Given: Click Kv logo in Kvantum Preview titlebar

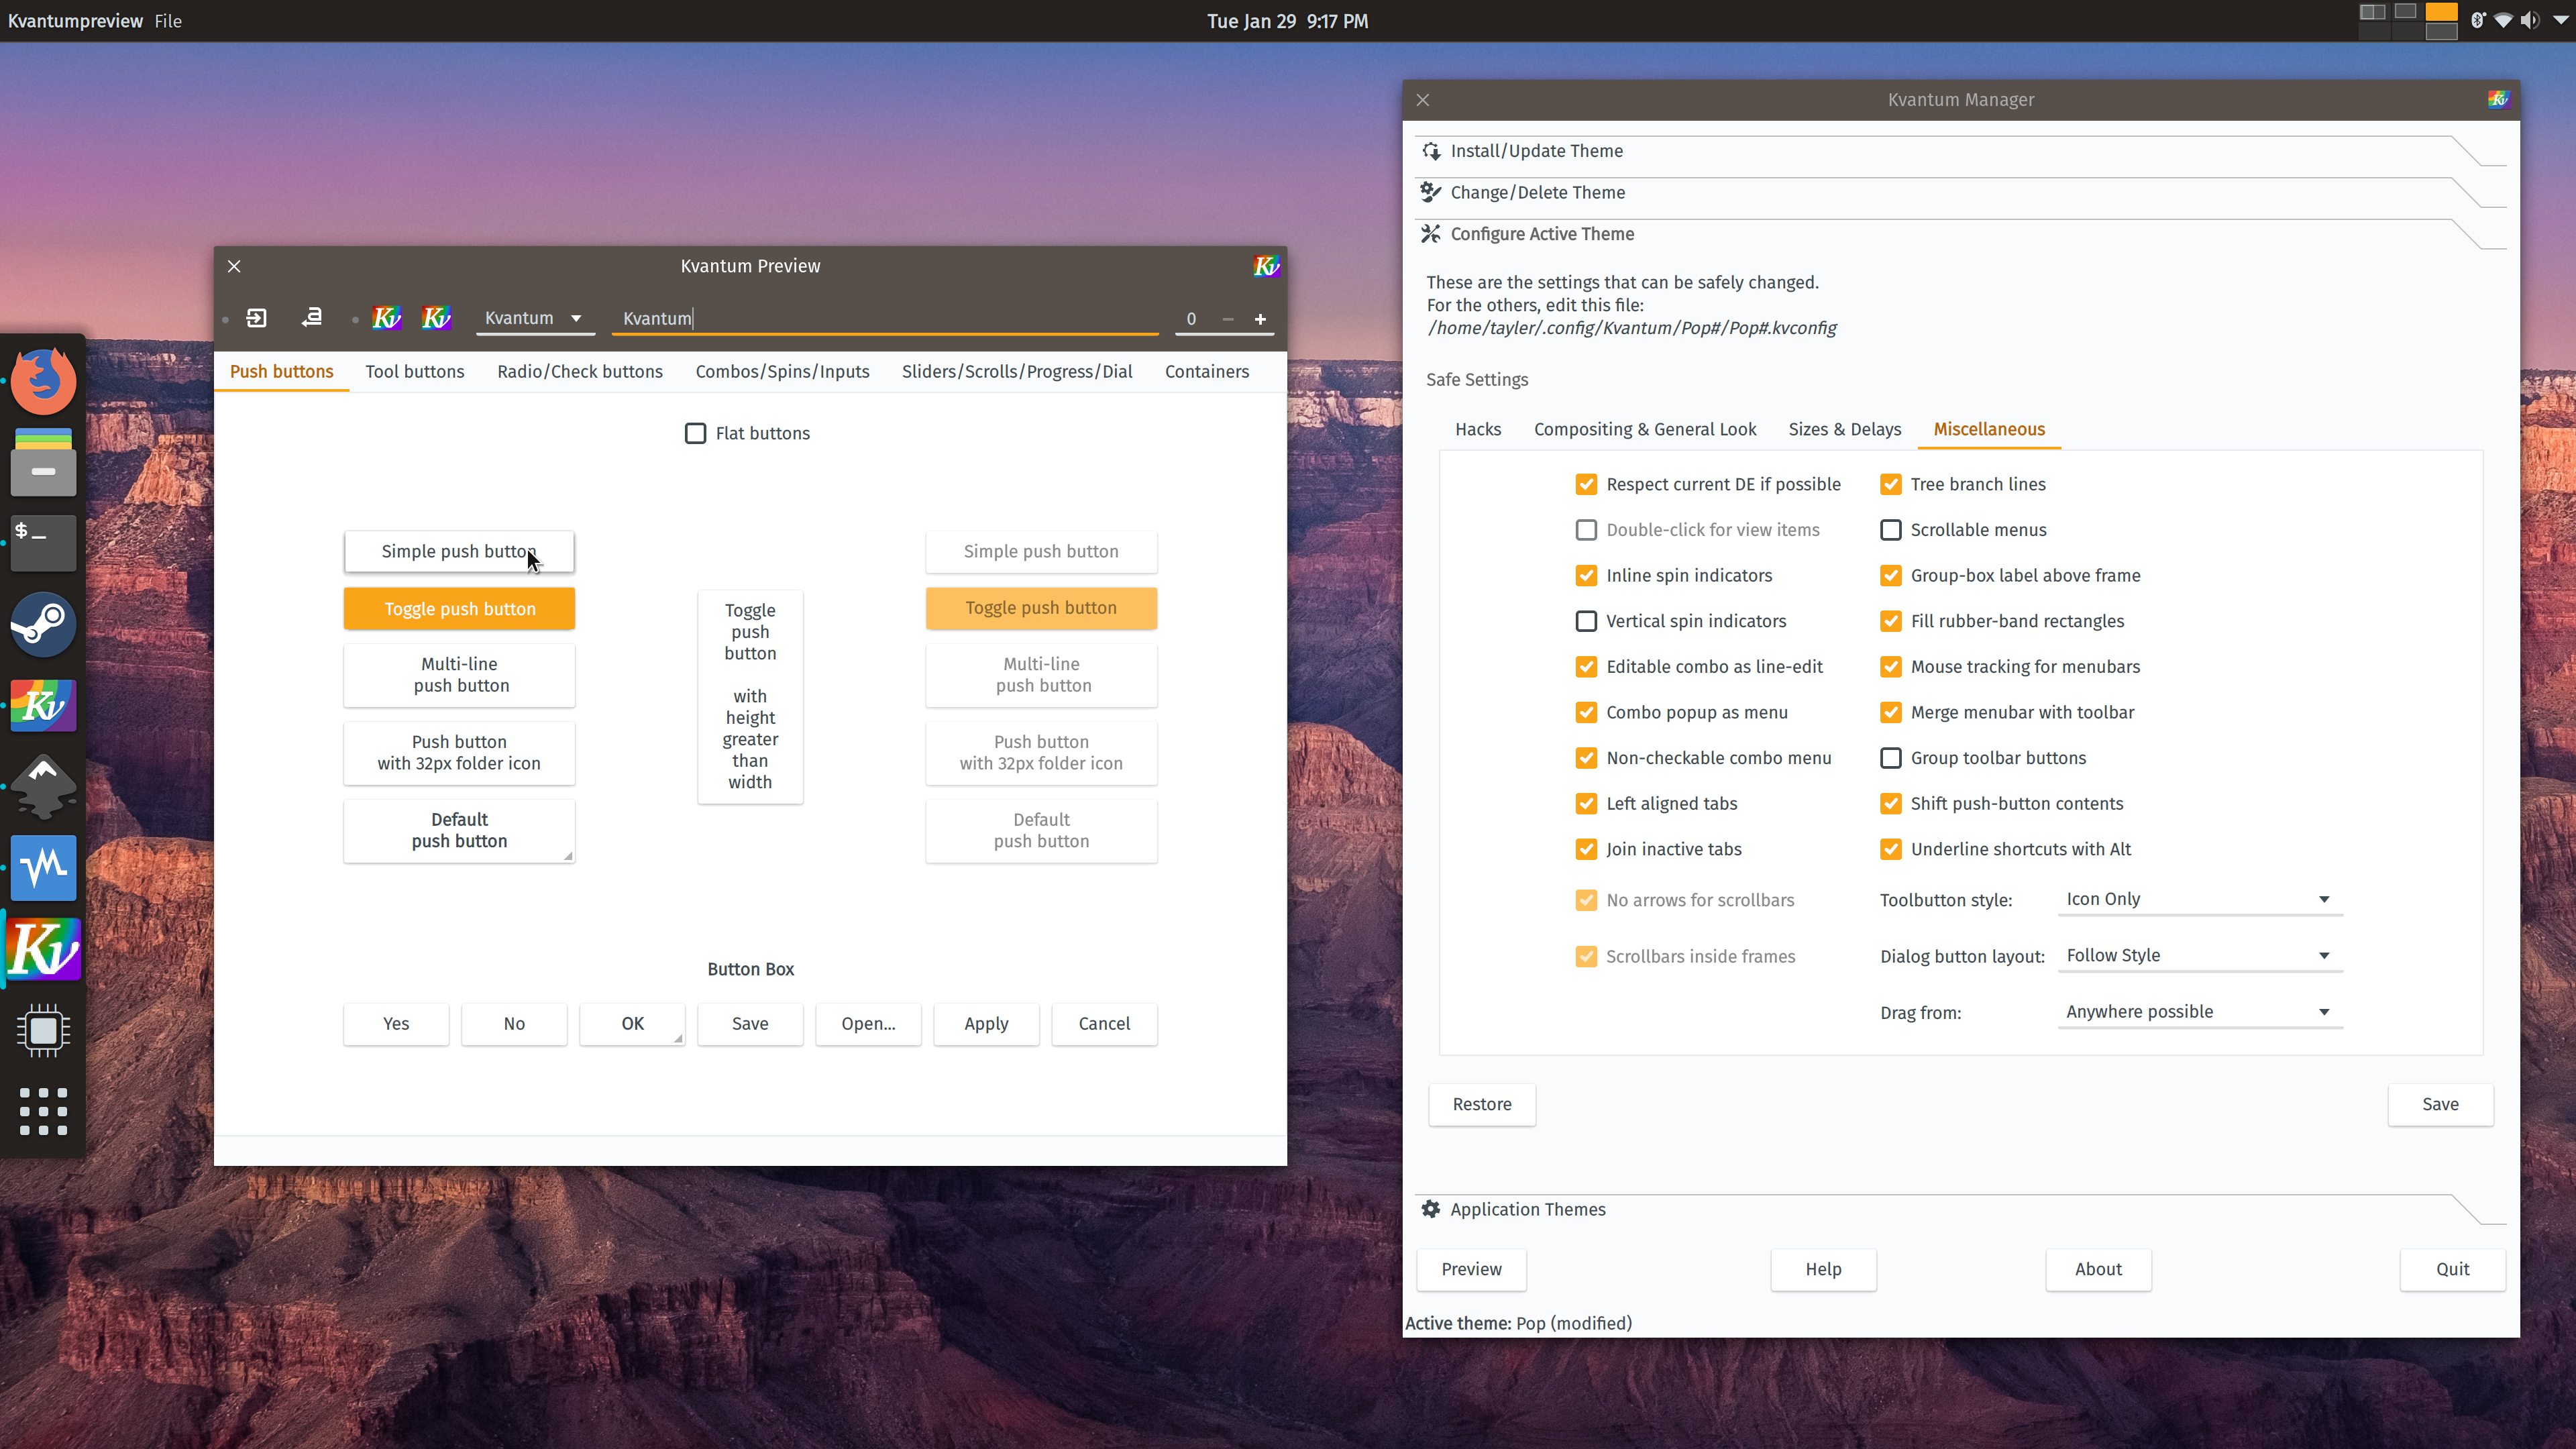Looking at the screenshot, I should (x=1266, y=266).
